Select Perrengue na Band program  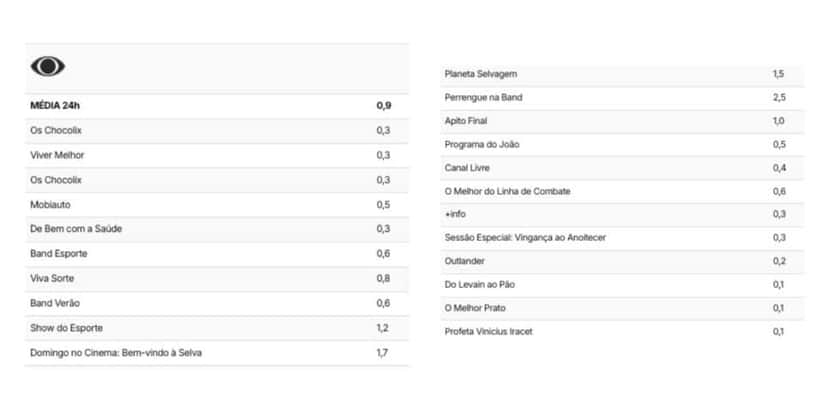pyautogui.click(x=623, y=98)
